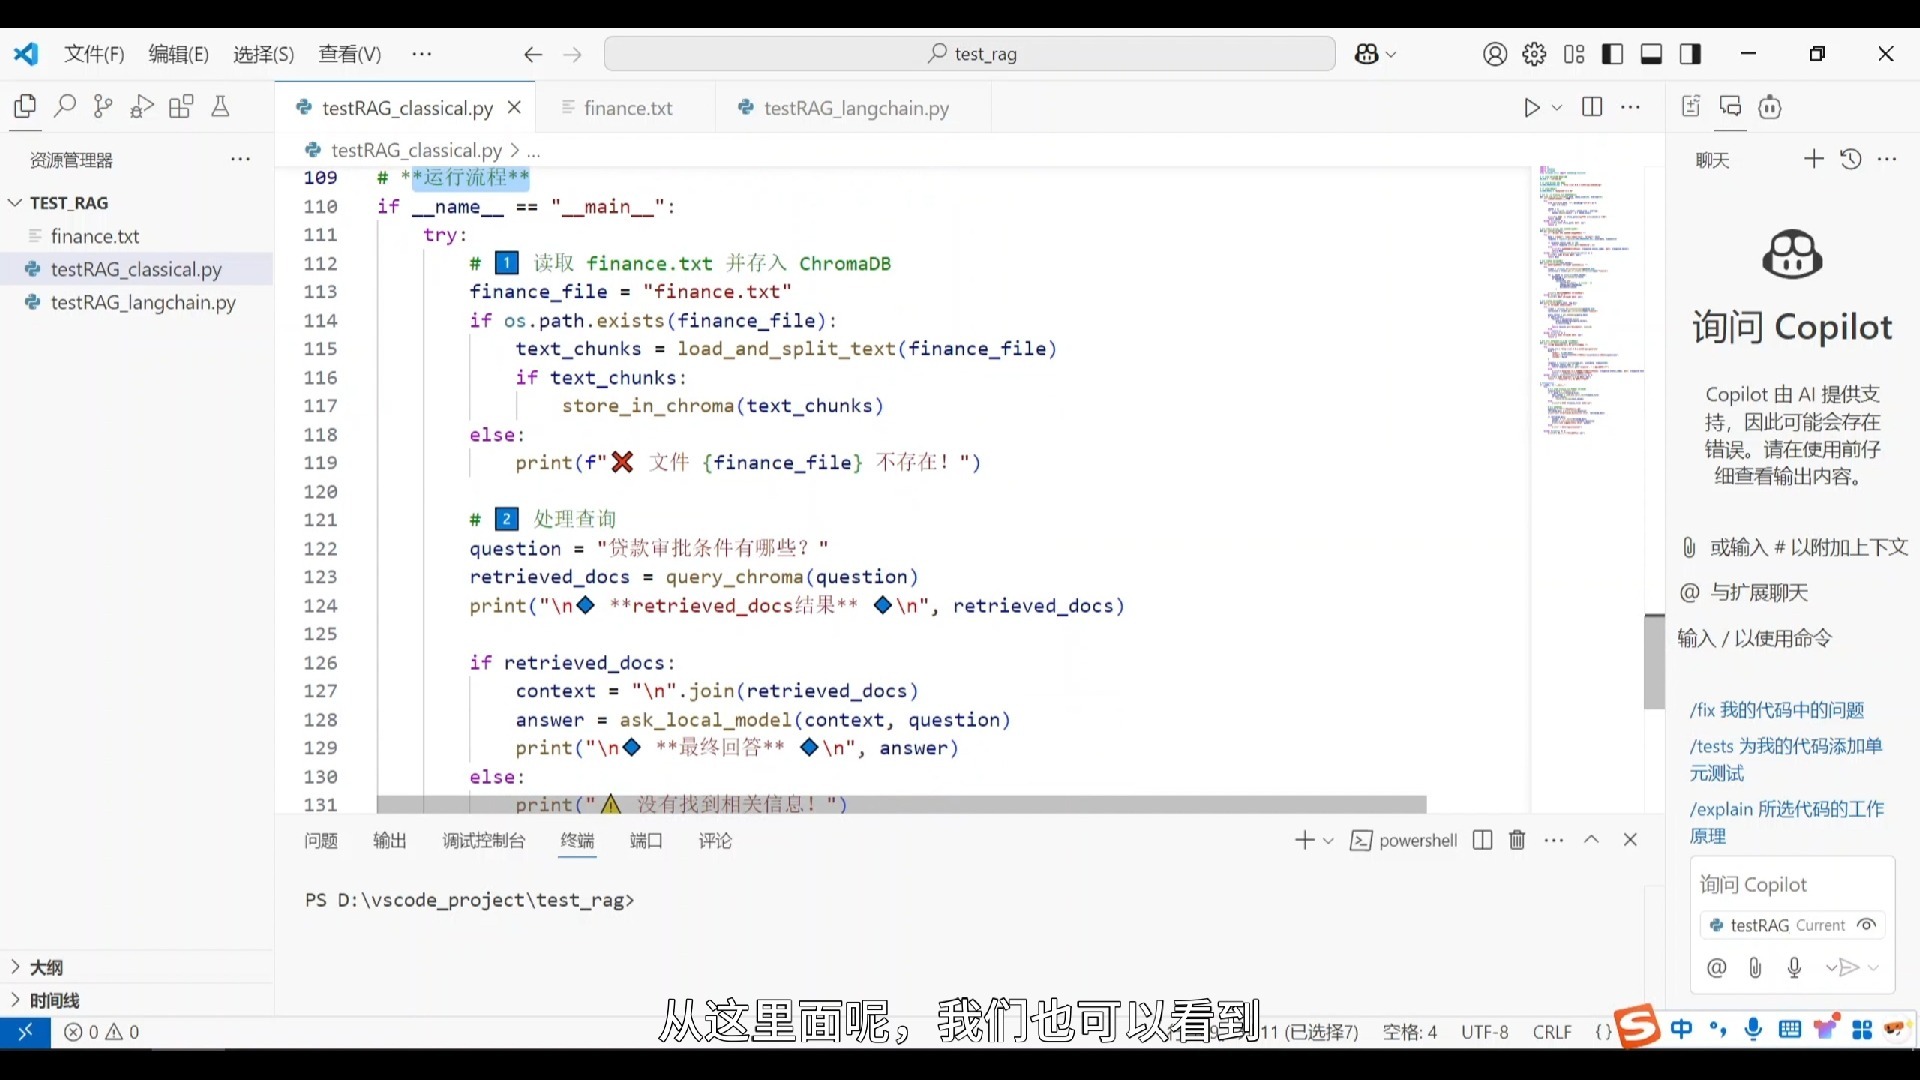Click the /fix 我的代码中的问题 link

[x=1776, y=710]
